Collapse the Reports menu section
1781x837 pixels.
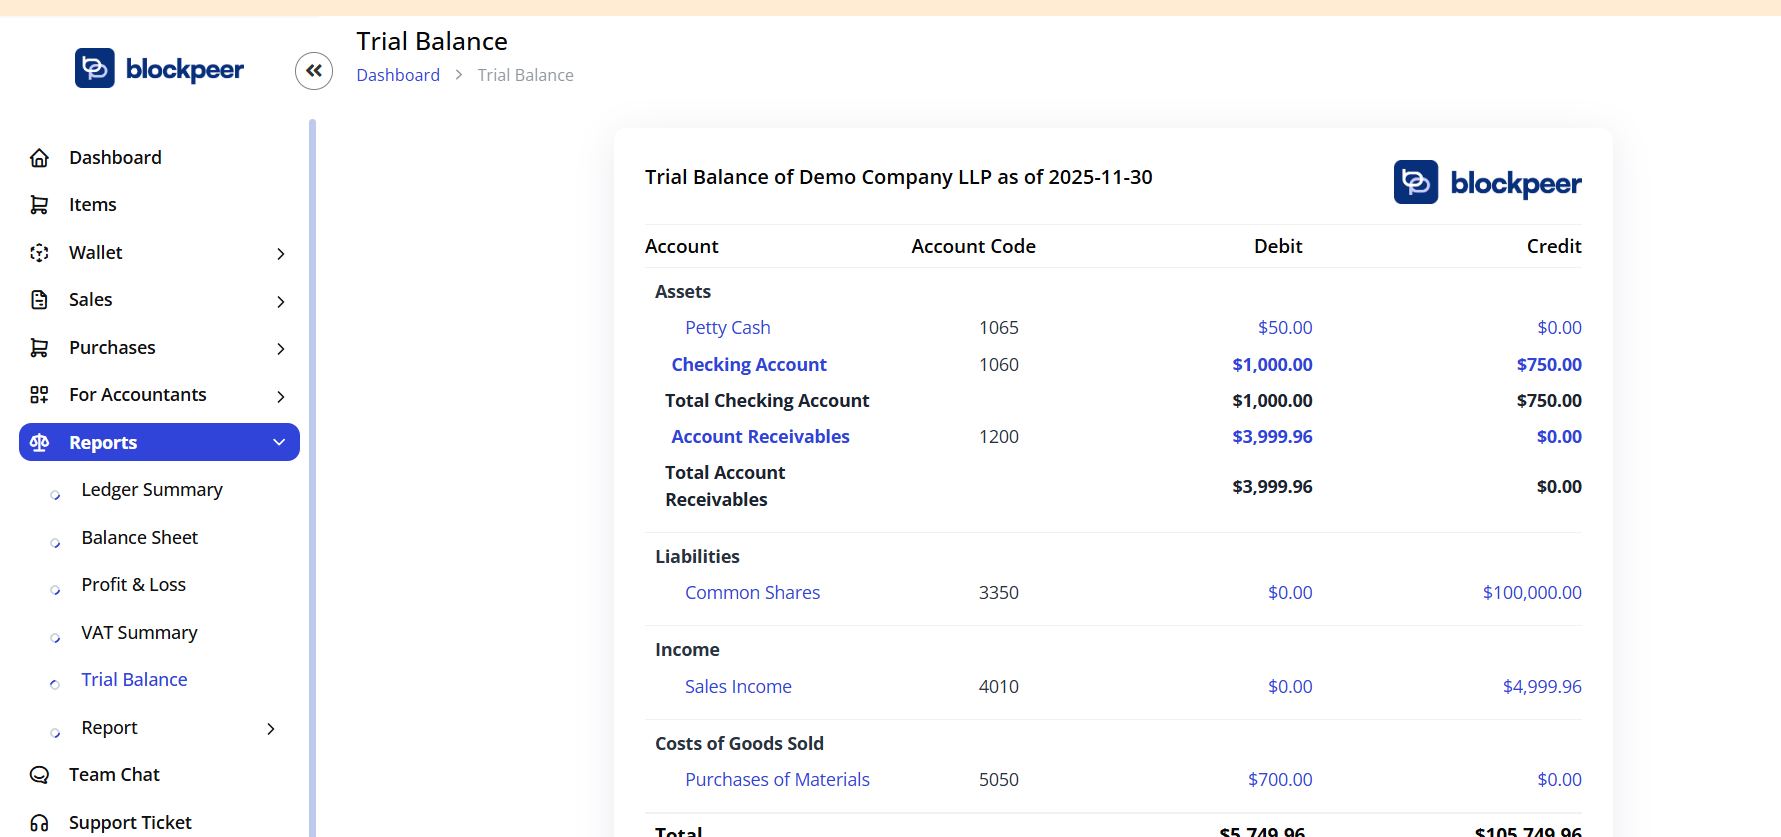pos(279,442)
